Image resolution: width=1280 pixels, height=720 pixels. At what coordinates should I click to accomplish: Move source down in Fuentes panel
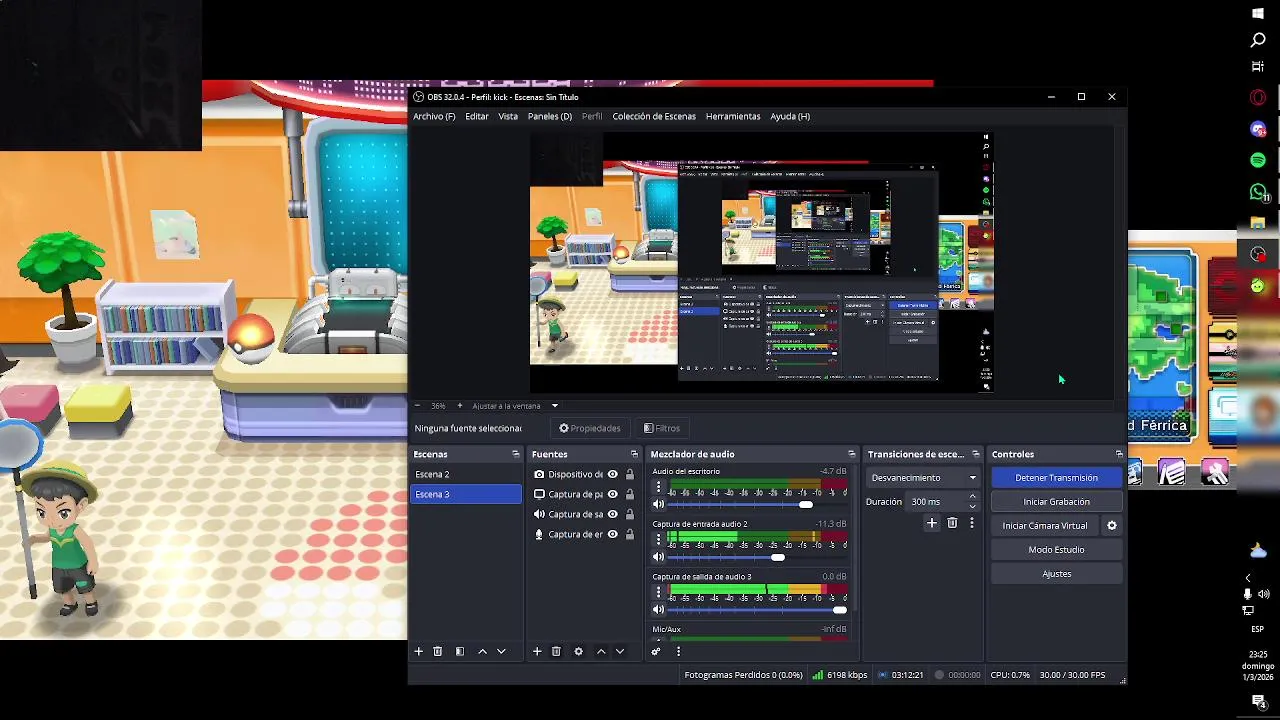pos(620,651)
